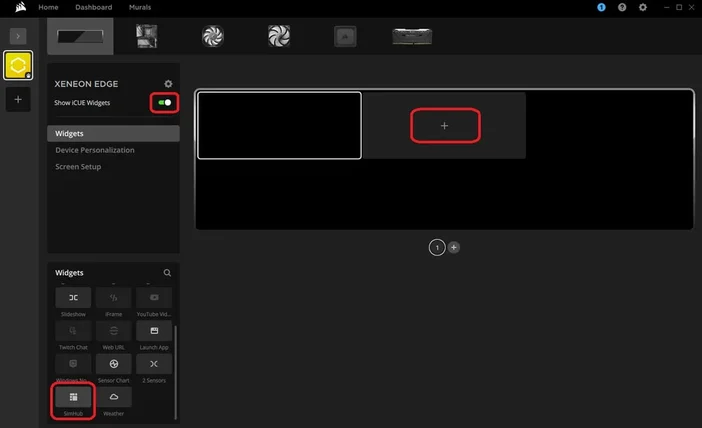
Task: Open iCUE settings gear in title bar
Action: click(x=642, y=7)
